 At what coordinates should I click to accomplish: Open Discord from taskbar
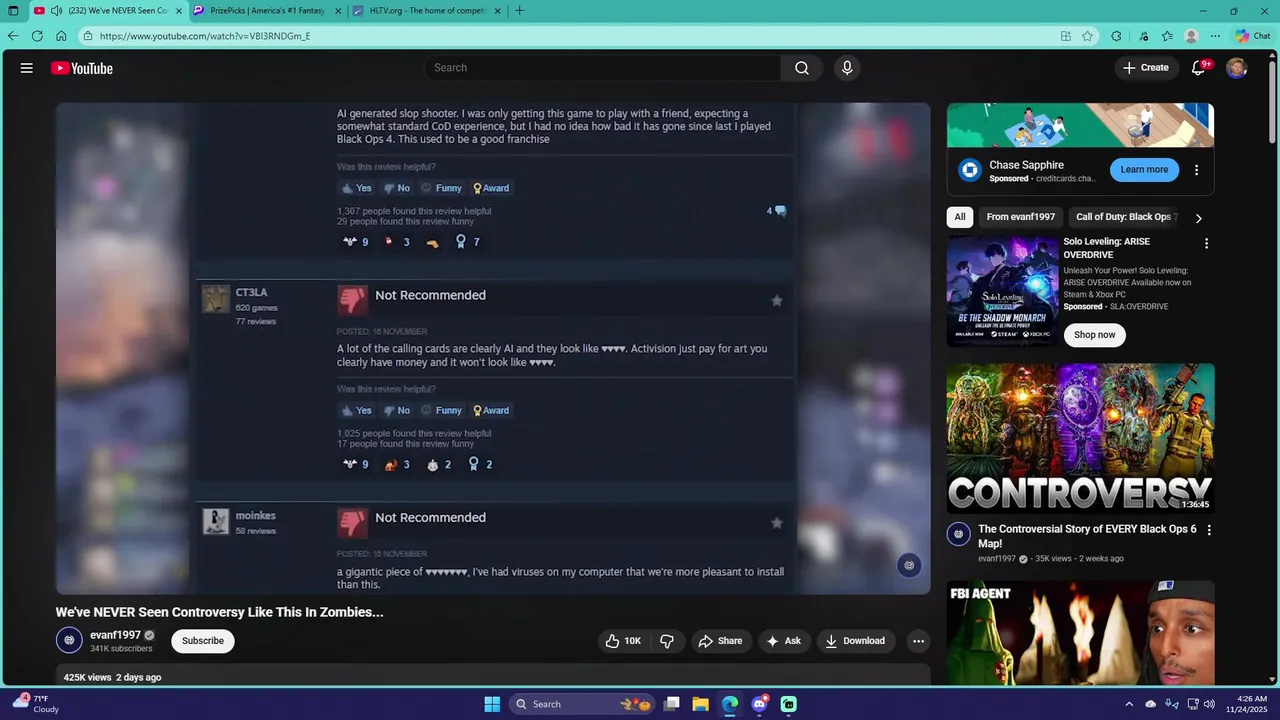pos(759,704)
